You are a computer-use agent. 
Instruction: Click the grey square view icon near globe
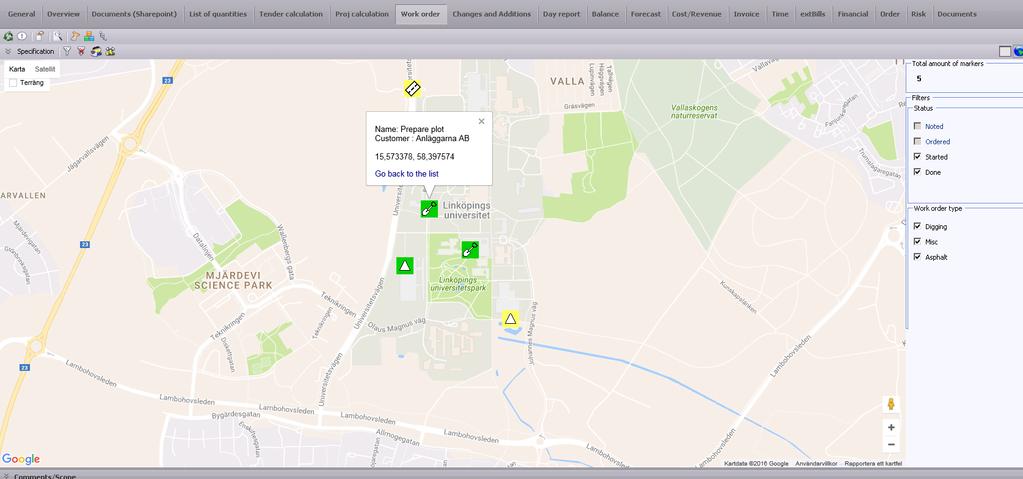(1005, 52)
